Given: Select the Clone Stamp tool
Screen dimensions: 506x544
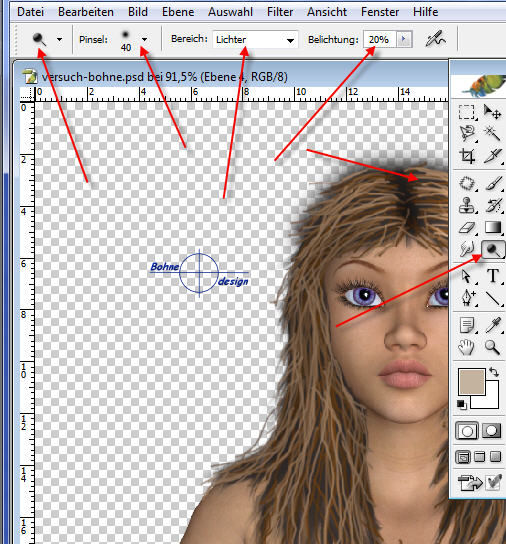Looking at the screenshot, I should coord(466,205).
